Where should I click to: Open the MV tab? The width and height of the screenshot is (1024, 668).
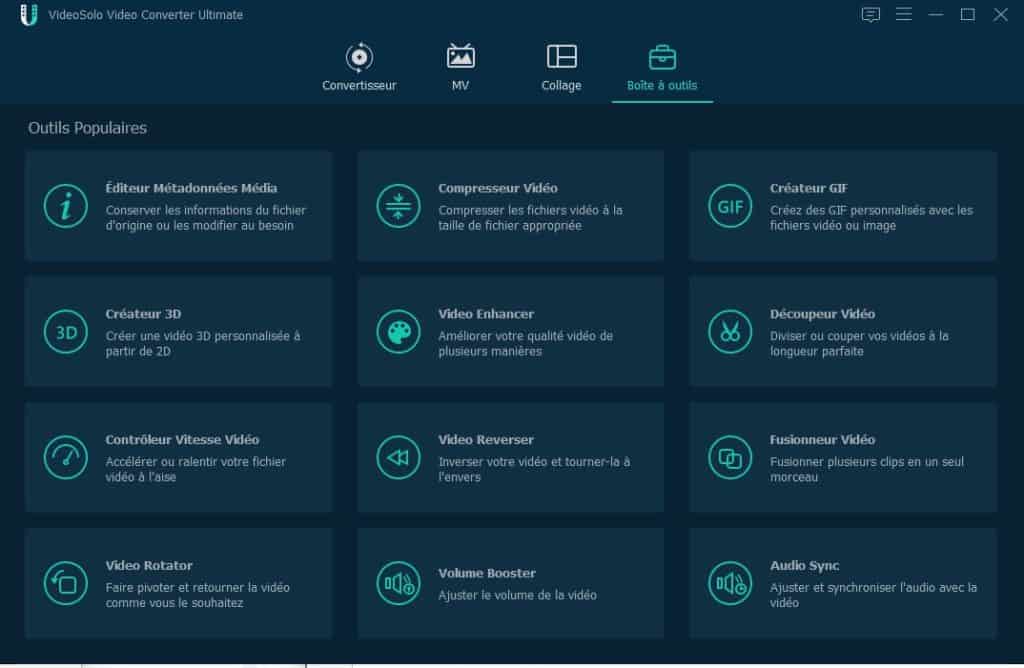[x=459, y=67]
